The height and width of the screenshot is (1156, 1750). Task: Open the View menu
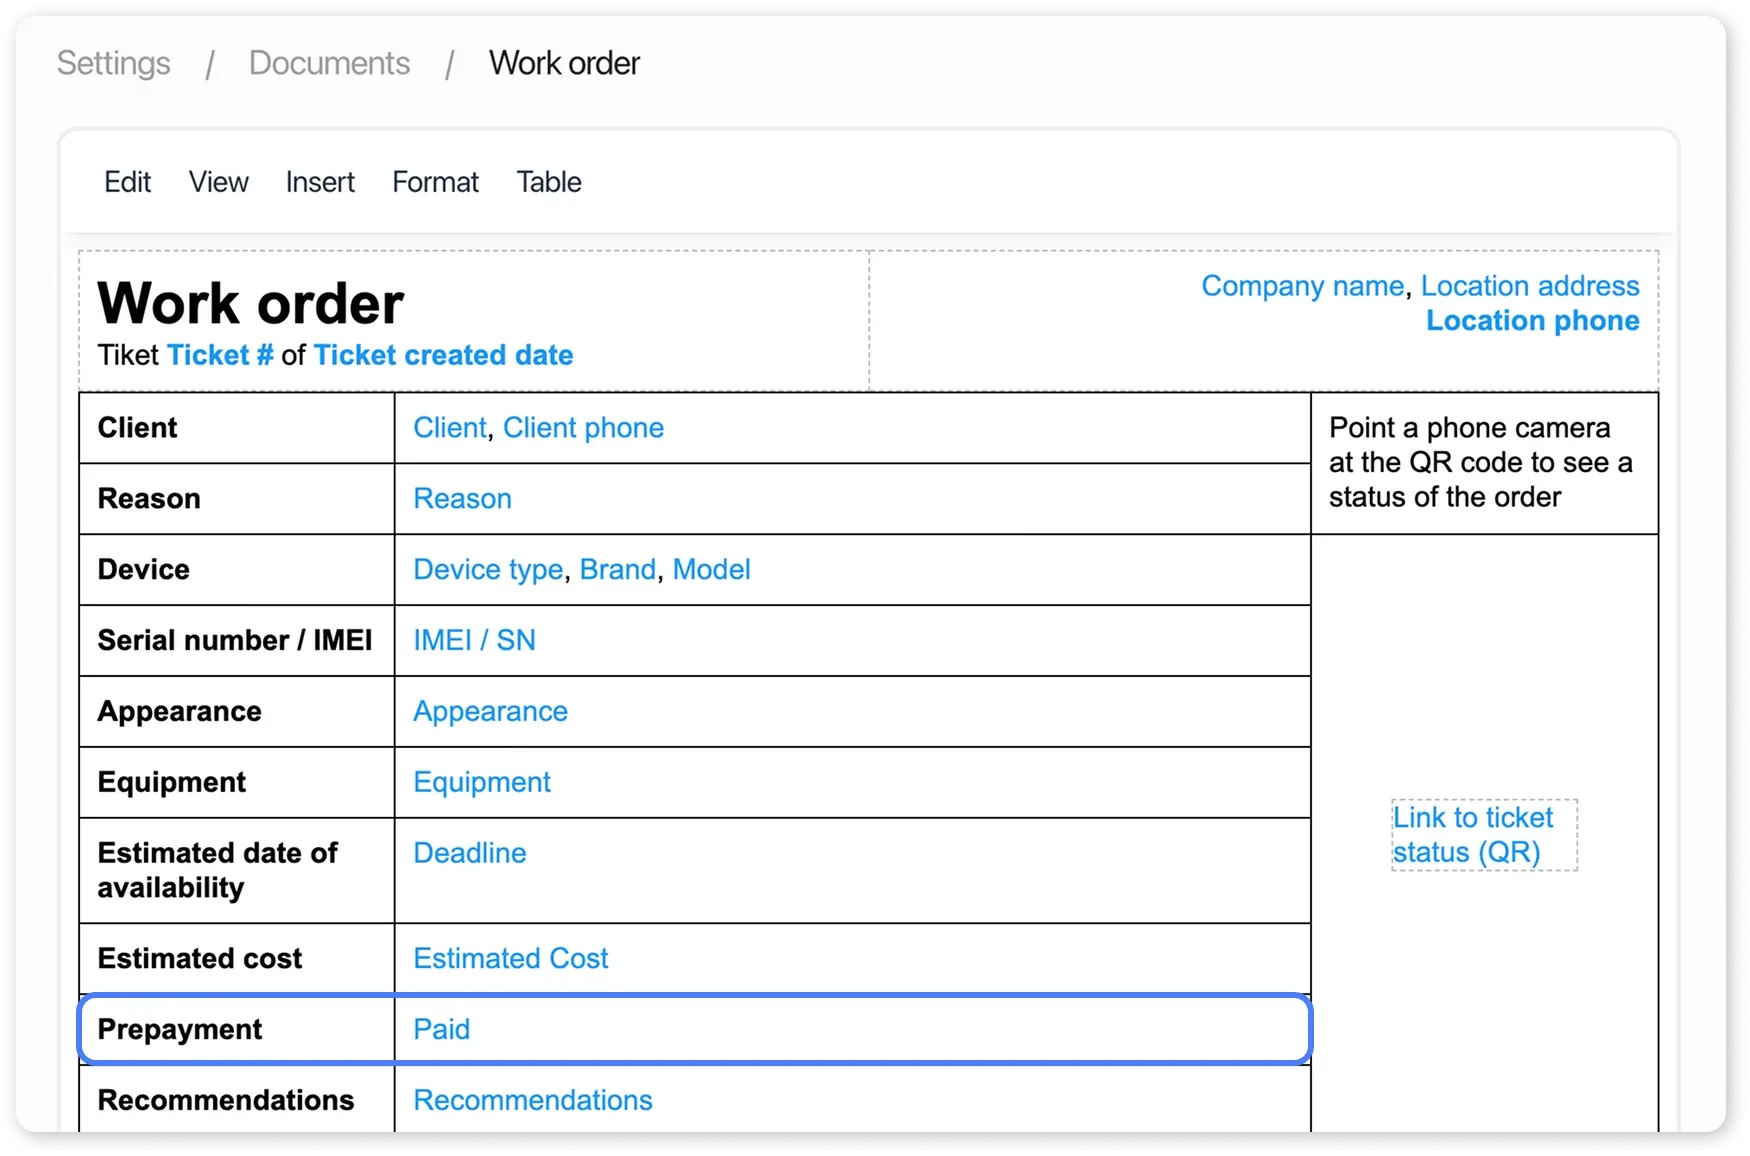(218, 182)
